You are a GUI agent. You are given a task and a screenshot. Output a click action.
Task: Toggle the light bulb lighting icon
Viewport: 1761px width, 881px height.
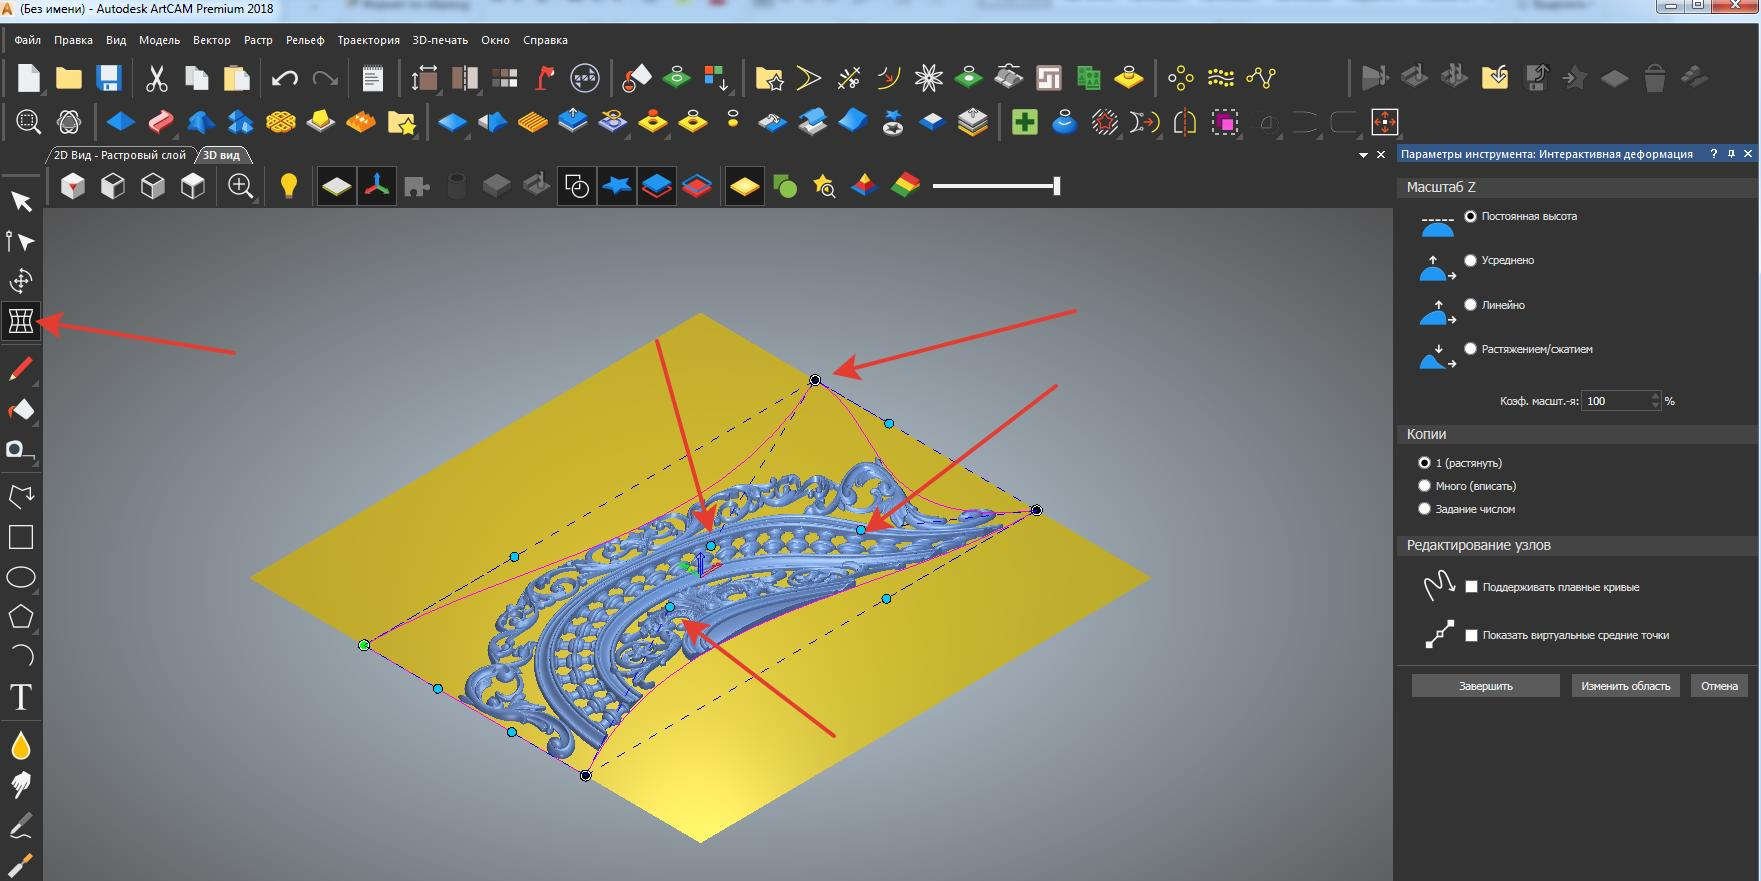tap(288, 186)
